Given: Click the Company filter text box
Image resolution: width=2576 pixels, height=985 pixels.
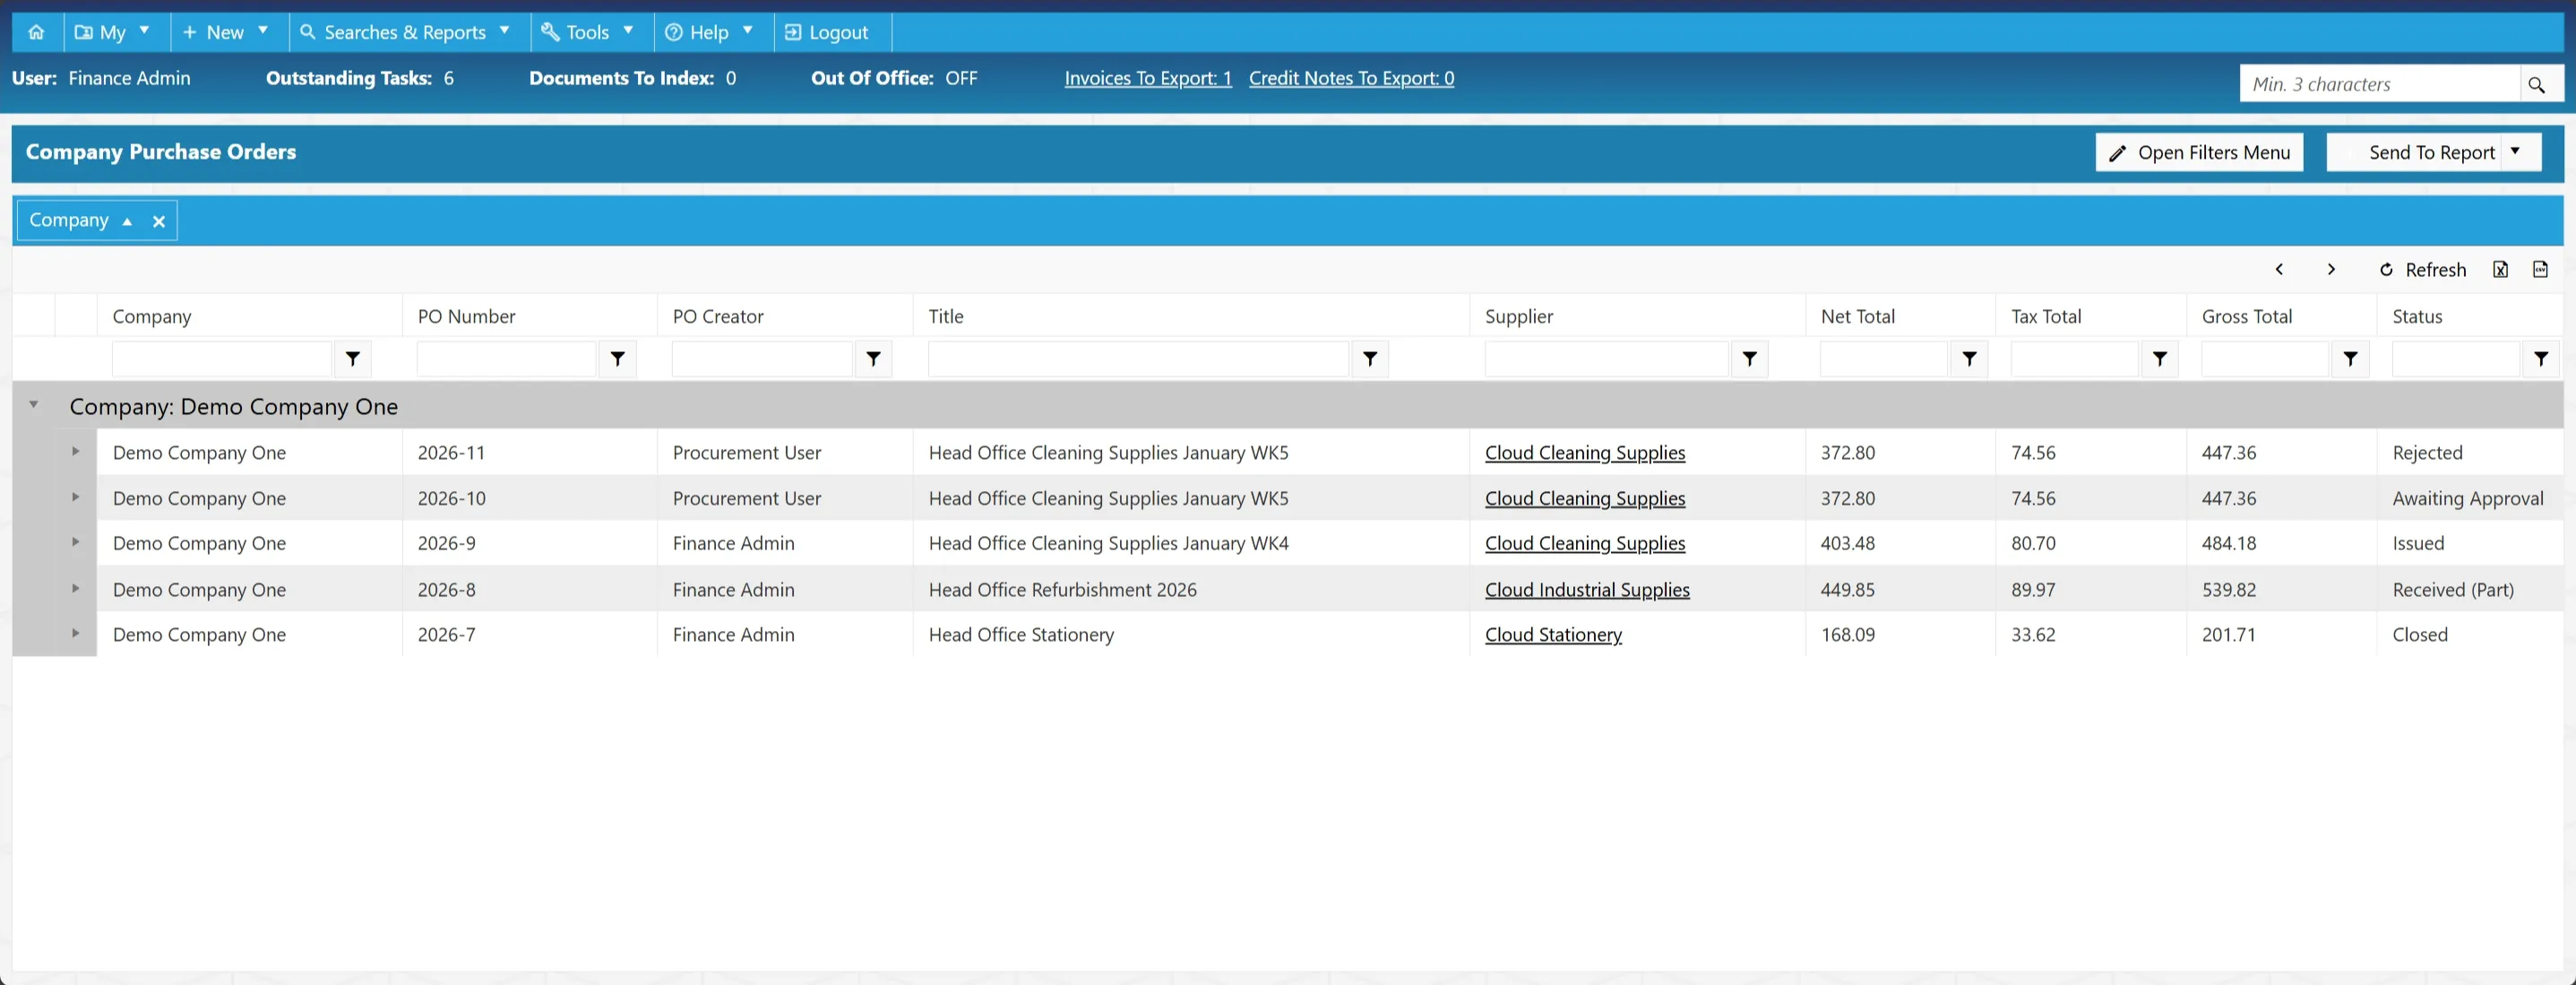Looking at the screenshot, I should [222, 359].
